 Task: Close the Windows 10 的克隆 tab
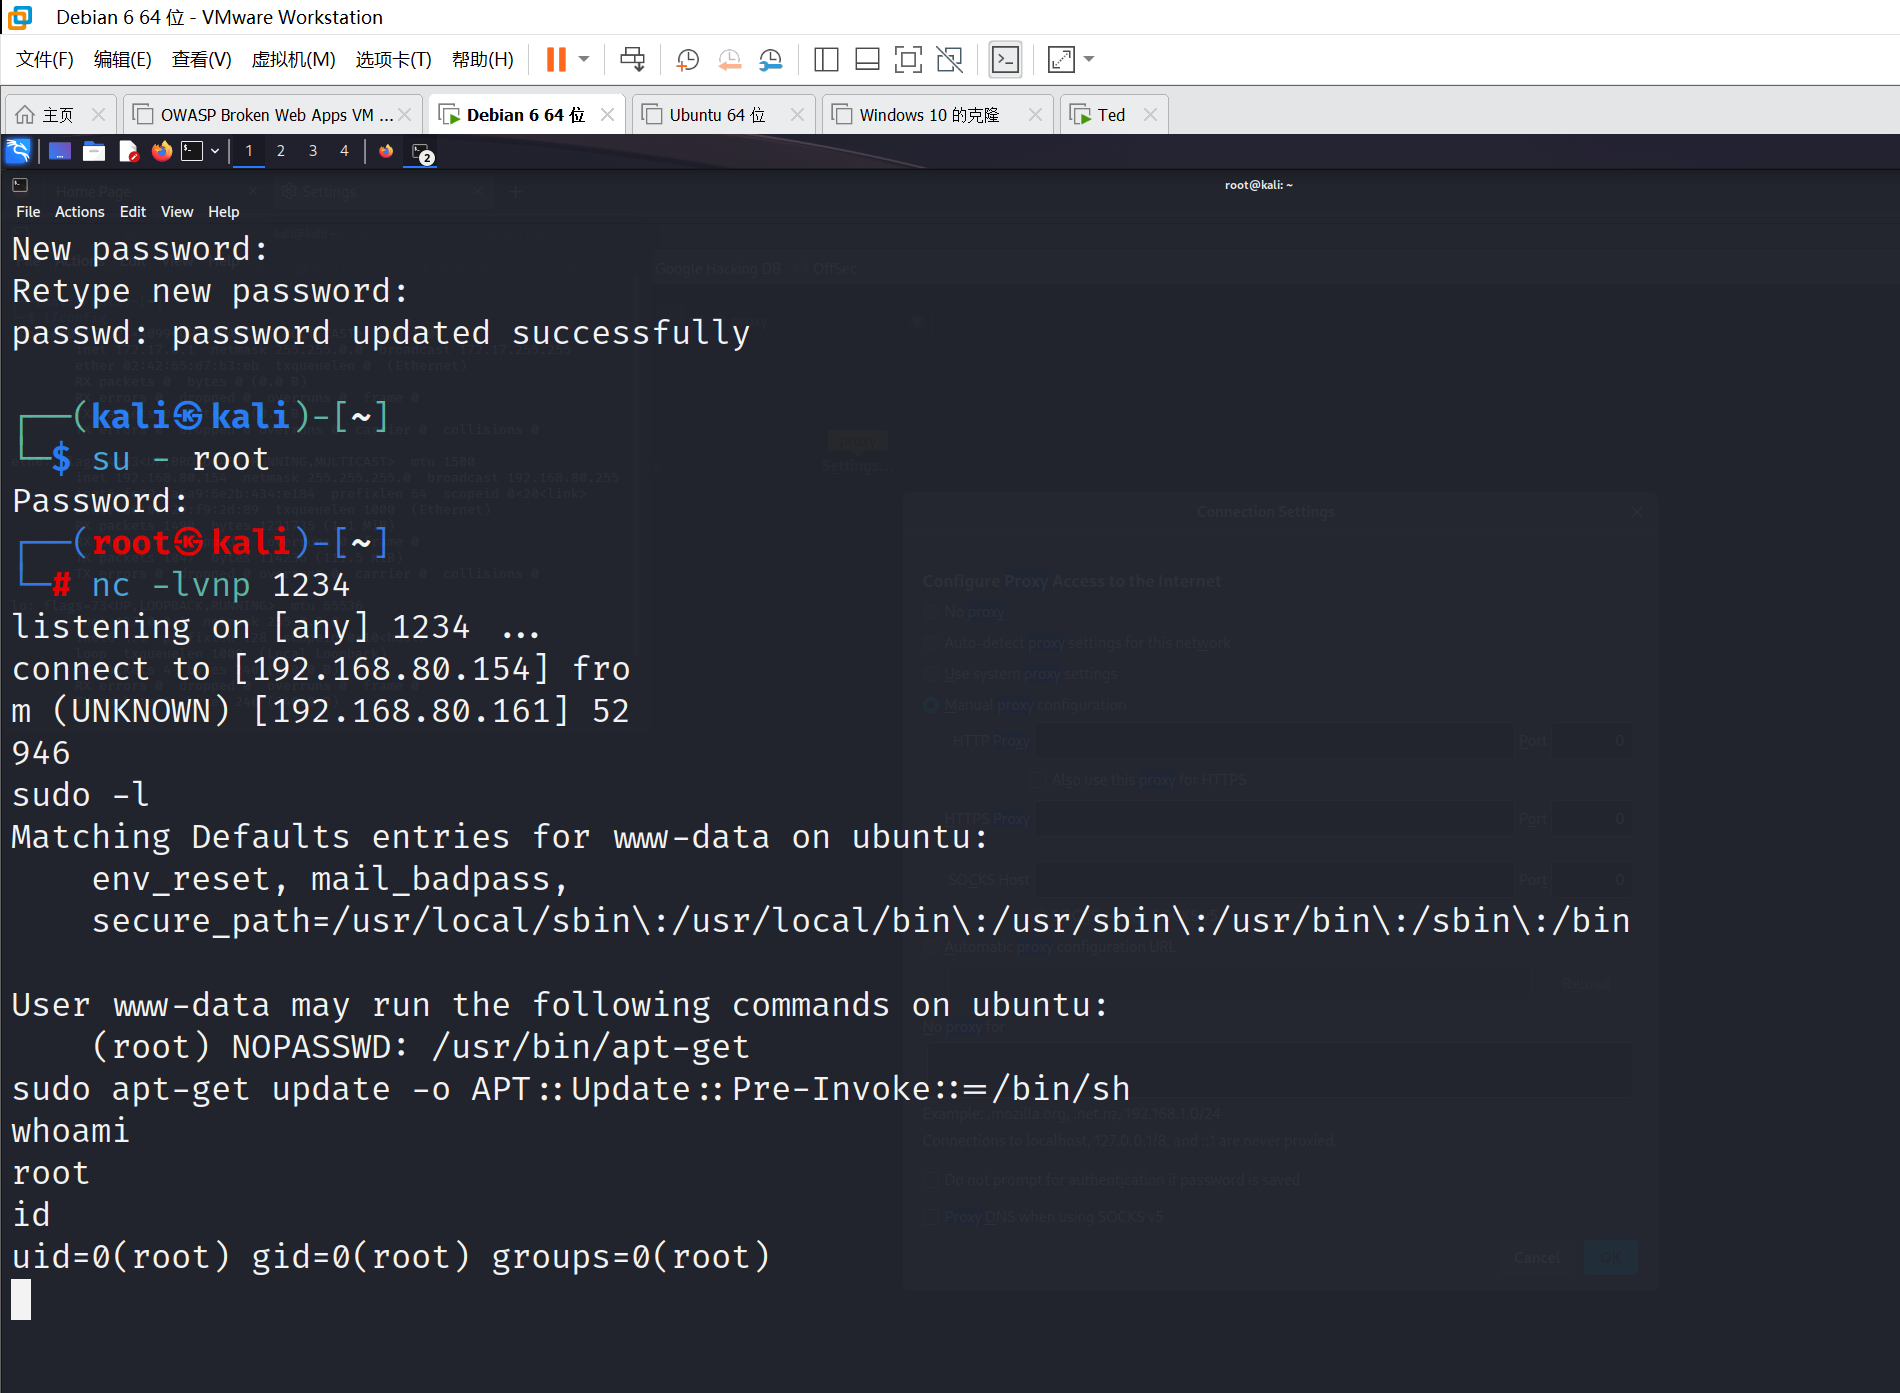coord(1035,115)
